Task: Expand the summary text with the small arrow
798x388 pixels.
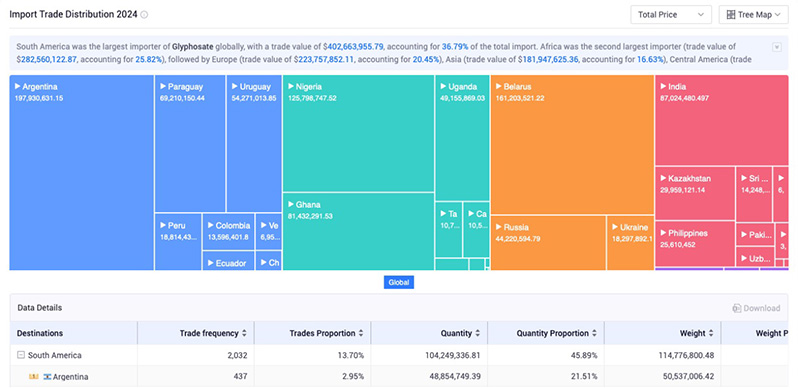Action: 777,47
